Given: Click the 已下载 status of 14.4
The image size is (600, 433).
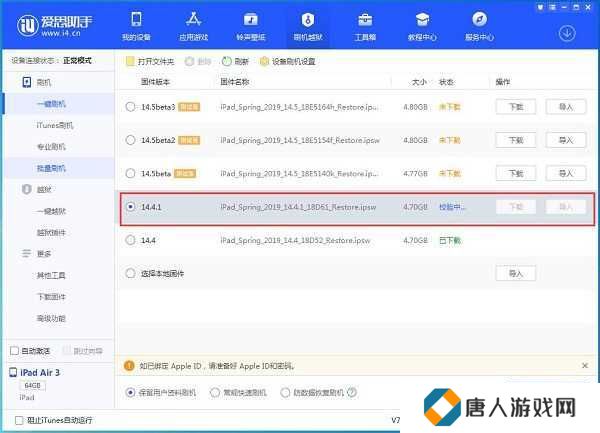Looking at the screenshot, I should [450, 240].
